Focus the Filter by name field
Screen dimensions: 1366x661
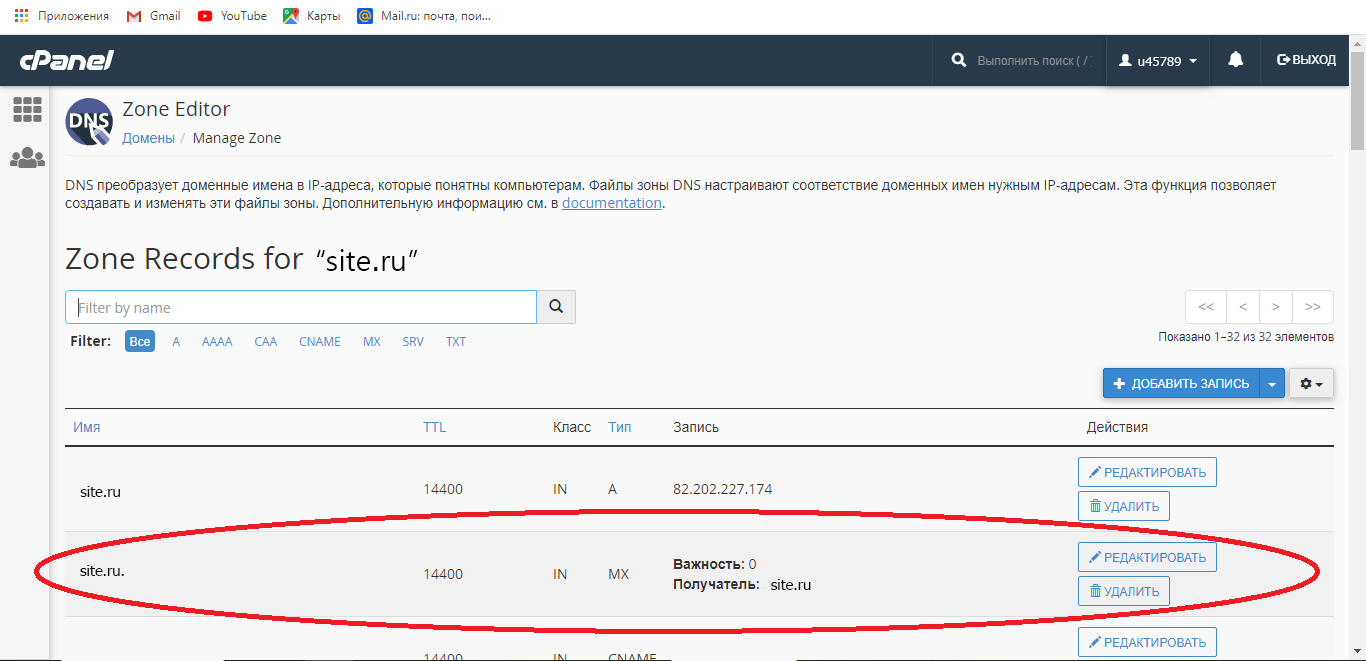[x=301, y=307]
